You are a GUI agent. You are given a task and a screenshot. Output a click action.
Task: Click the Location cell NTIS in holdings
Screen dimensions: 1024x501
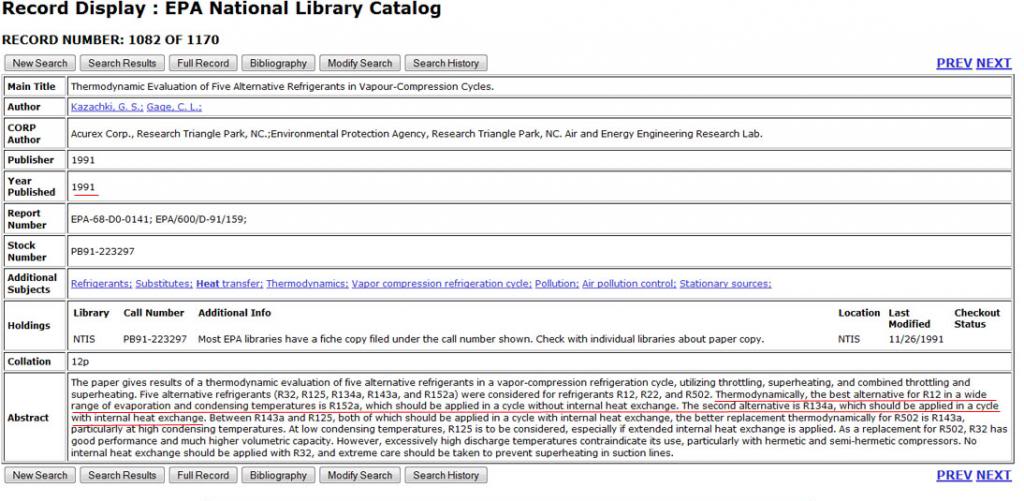pyautogui.click(x=849, y=339)
